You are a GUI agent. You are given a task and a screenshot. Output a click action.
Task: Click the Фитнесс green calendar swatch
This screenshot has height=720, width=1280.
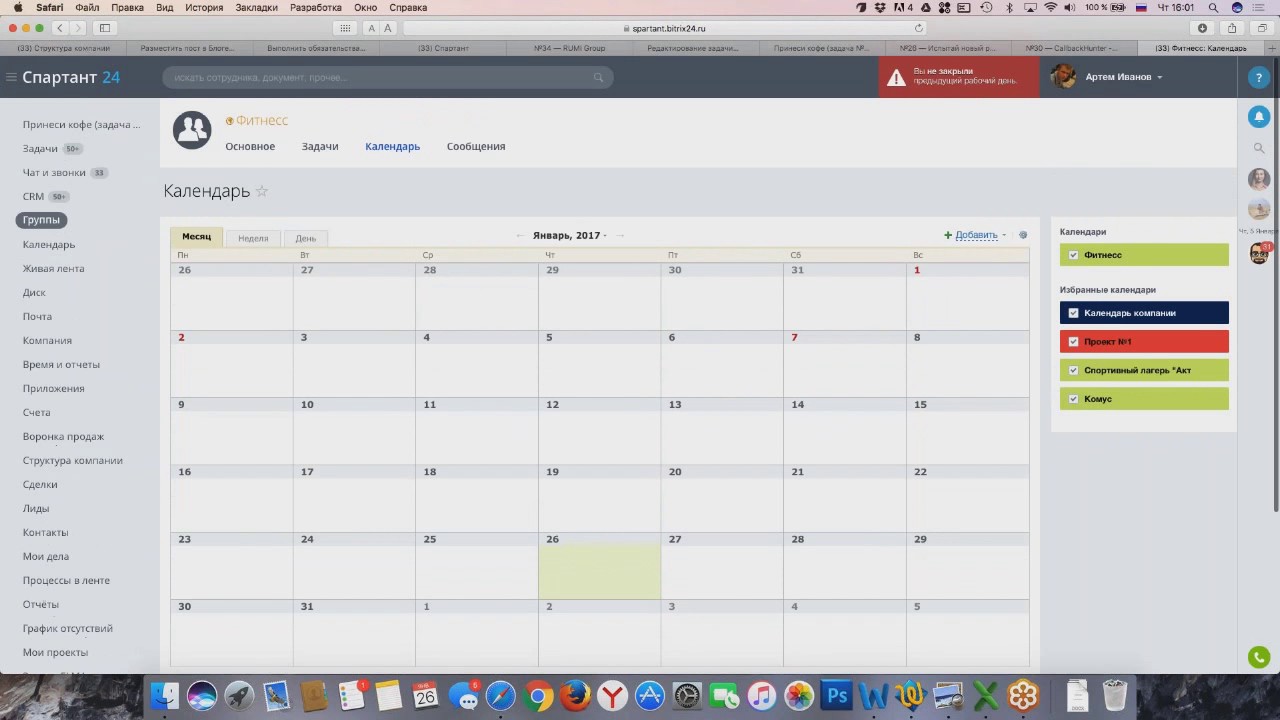pos(1144,255)
